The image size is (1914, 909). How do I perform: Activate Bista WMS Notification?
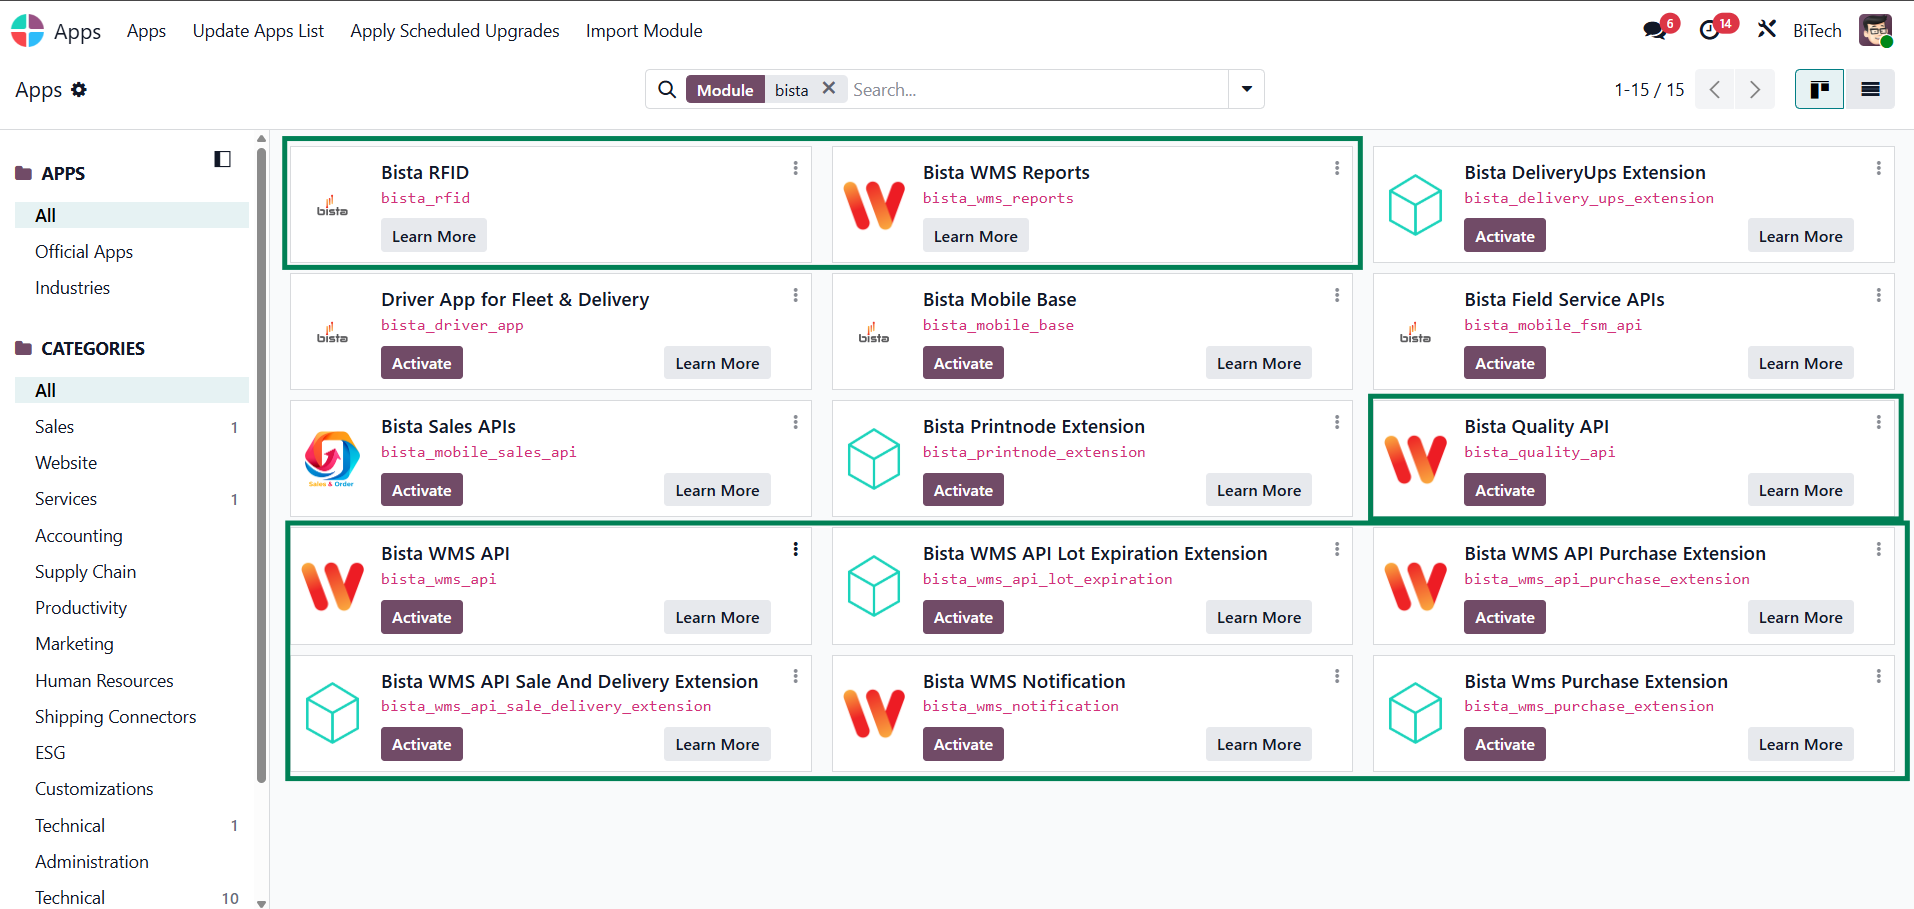coord(963,744)
